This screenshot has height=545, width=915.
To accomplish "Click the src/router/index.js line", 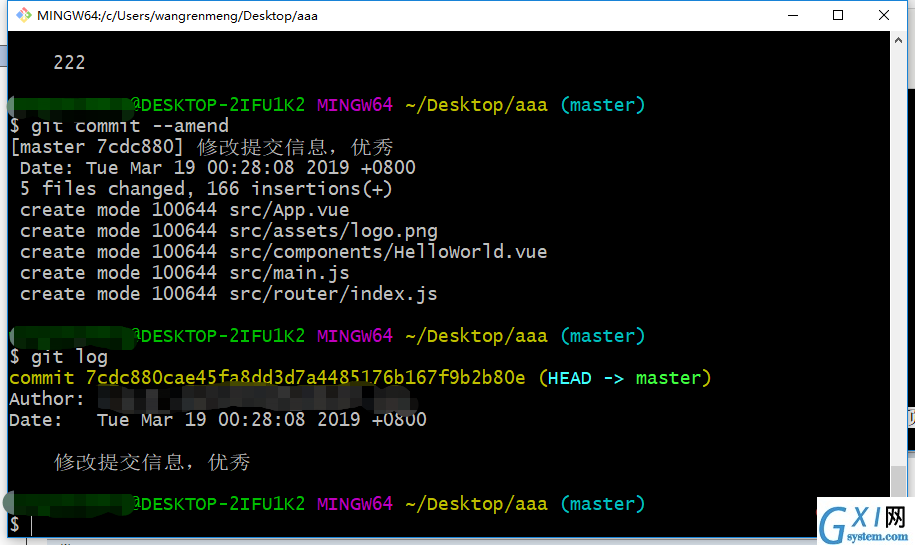I will (229, 294).
